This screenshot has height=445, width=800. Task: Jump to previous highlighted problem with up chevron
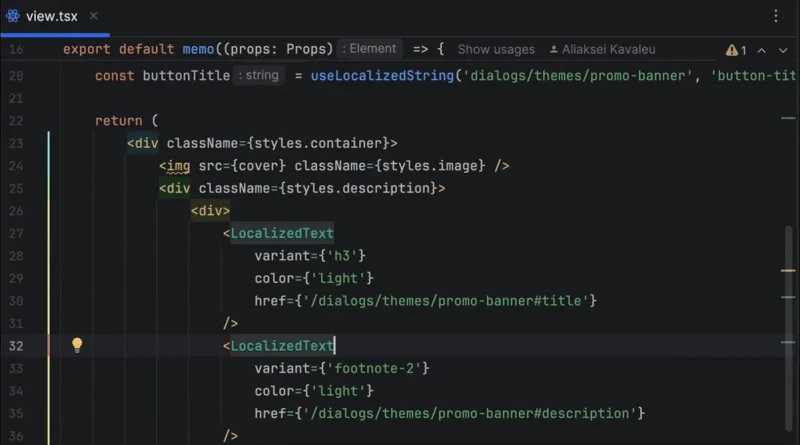760,49
